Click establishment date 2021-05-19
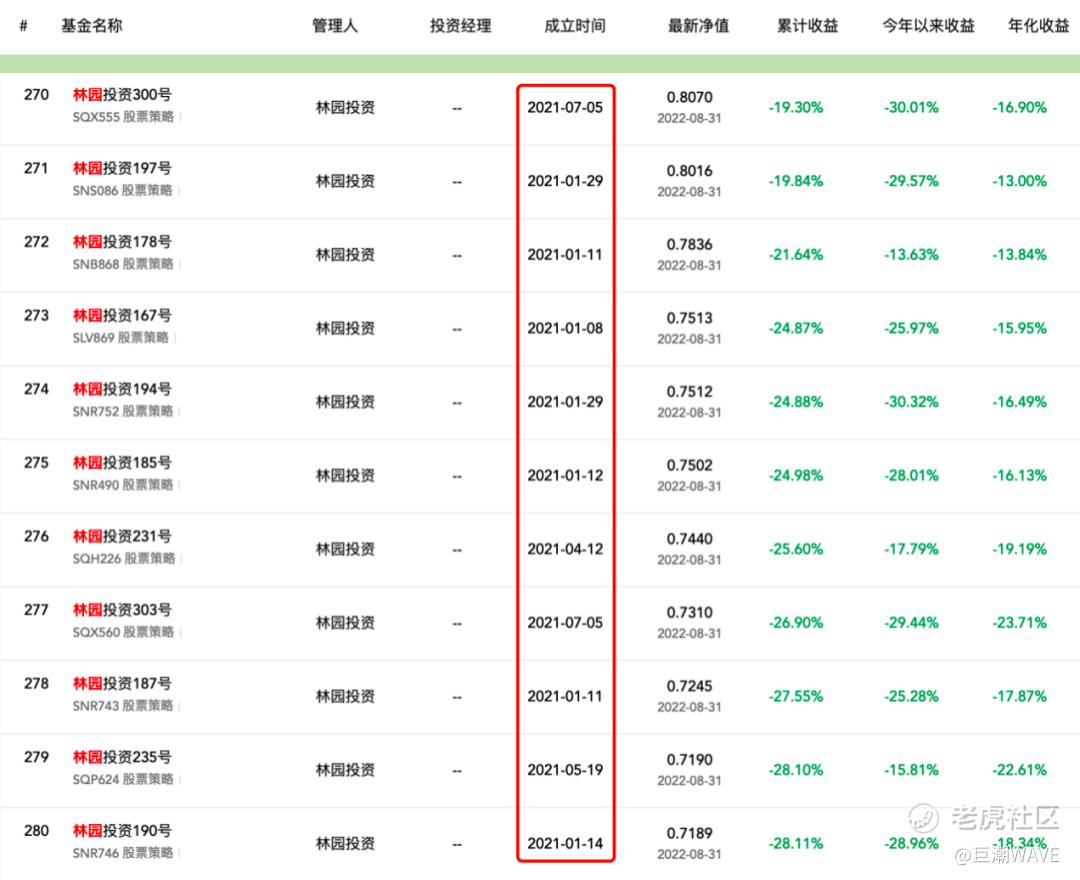1080x880 pixels. [x=565, y=771]
